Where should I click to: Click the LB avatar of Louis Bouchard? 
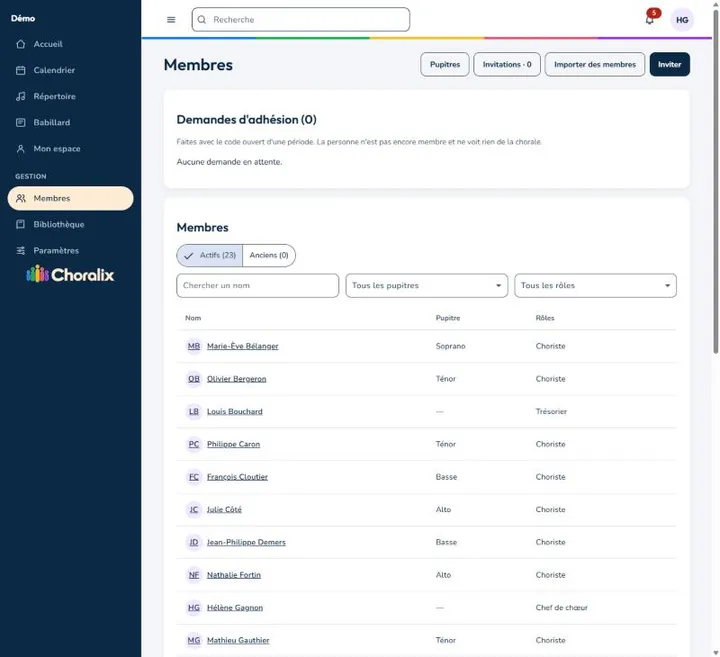(x=194, y=411)
